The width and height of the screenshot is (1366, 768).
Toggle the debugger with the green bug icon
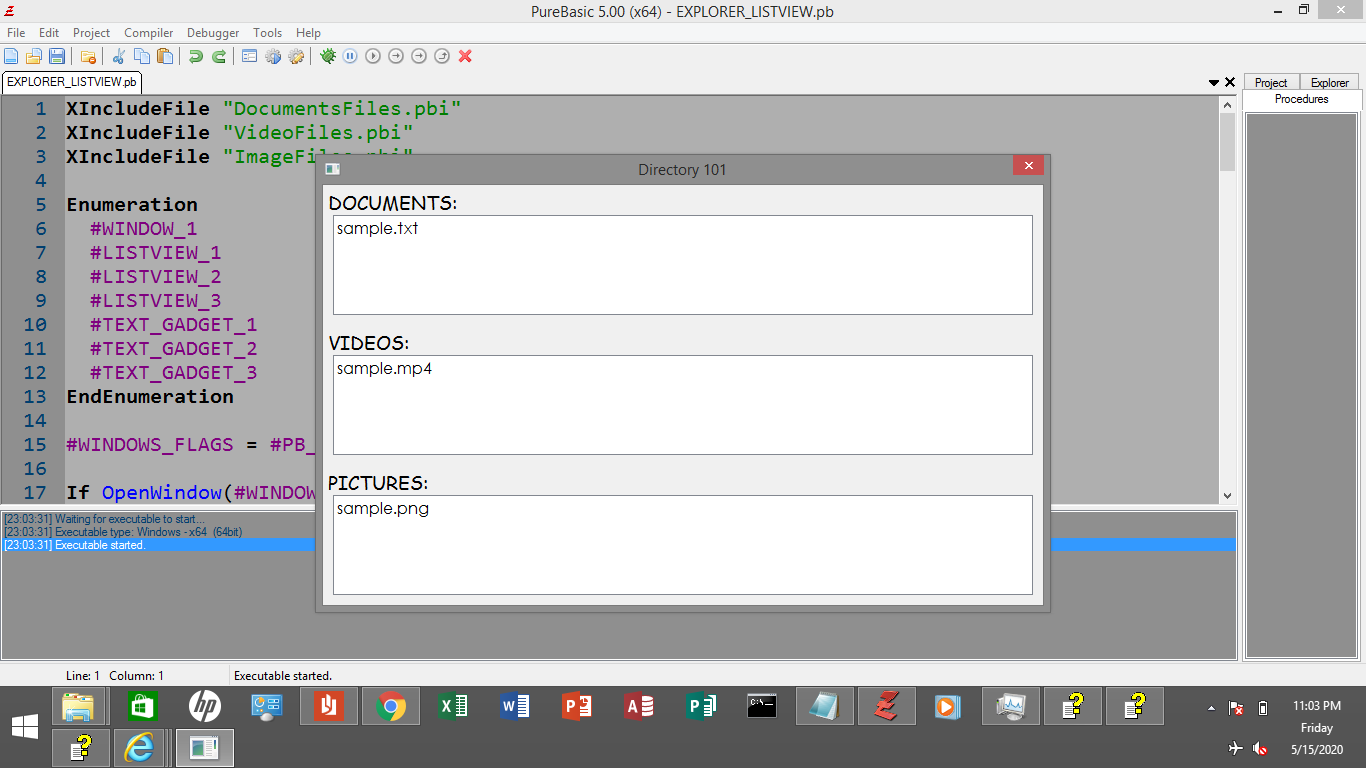[x=327, y=56]
